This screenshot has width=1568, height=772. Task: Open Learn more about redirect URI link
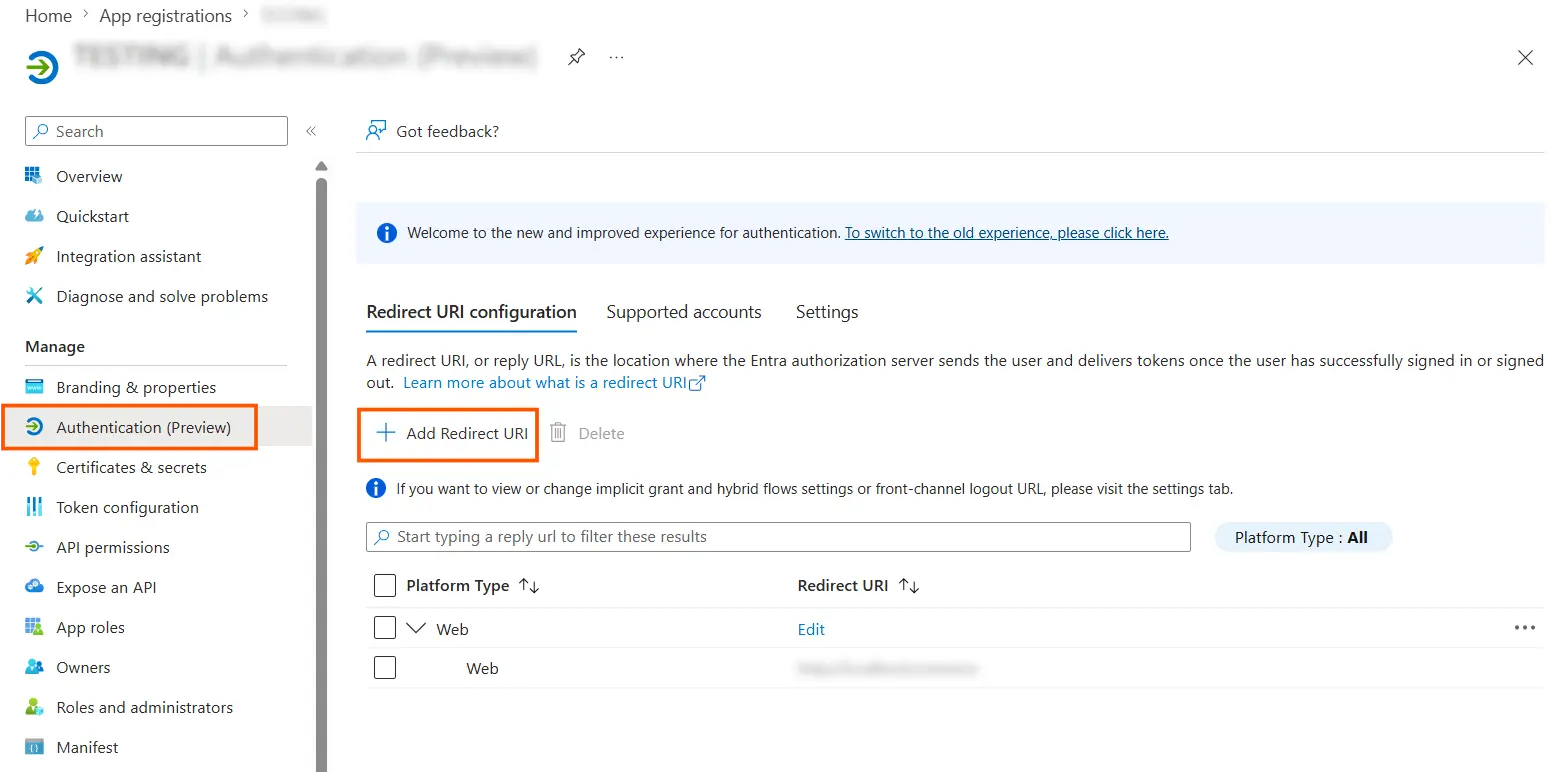(x=554, y=383)
